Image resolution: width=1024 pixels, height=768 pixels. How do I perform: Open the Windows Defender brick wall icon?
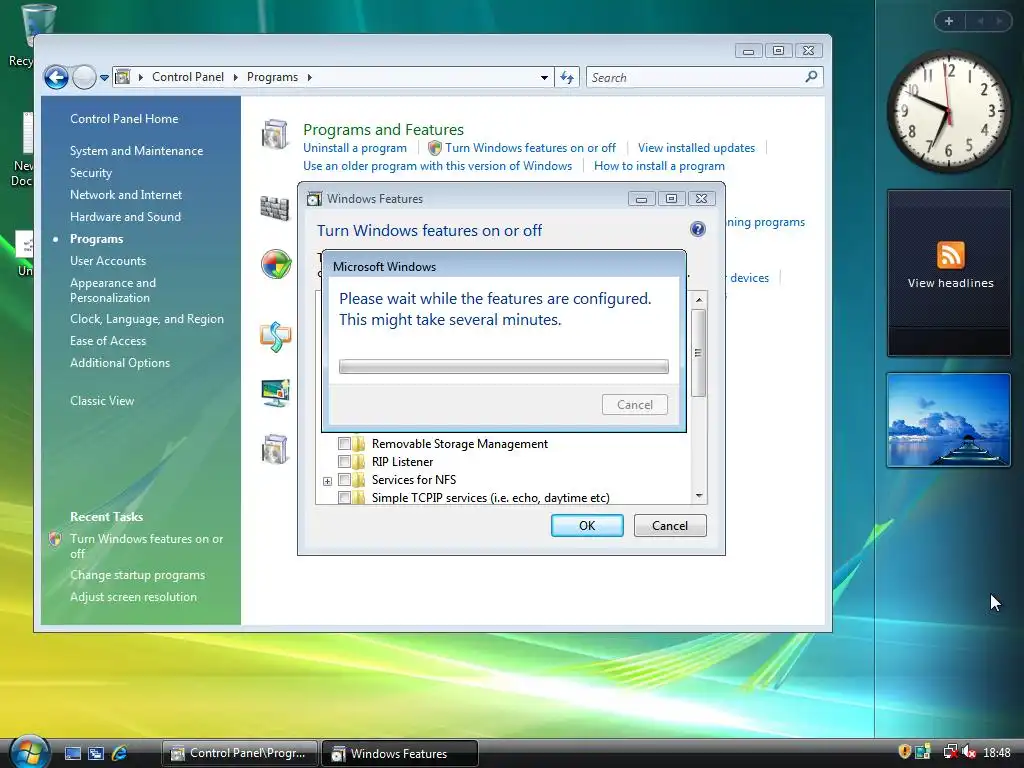click(x=275, y=208)
